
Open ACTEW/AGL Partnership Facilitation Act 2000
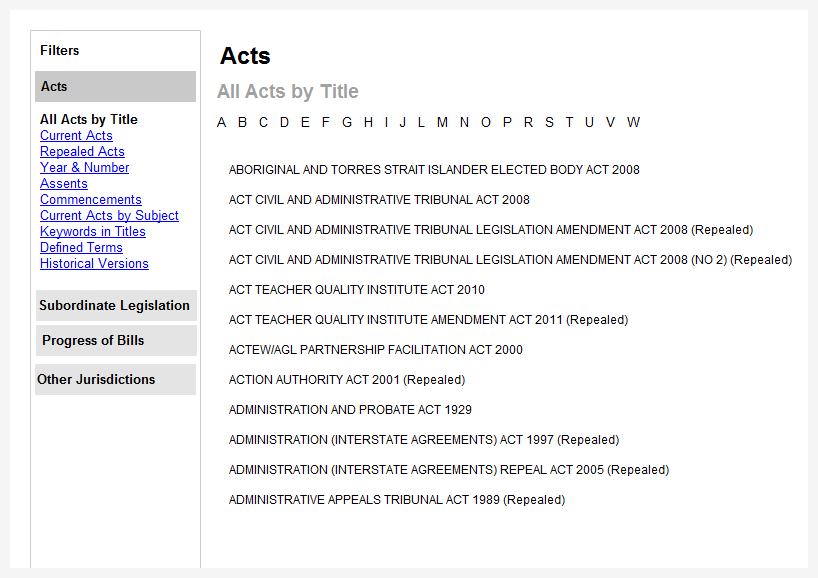[x=376, y=350]
